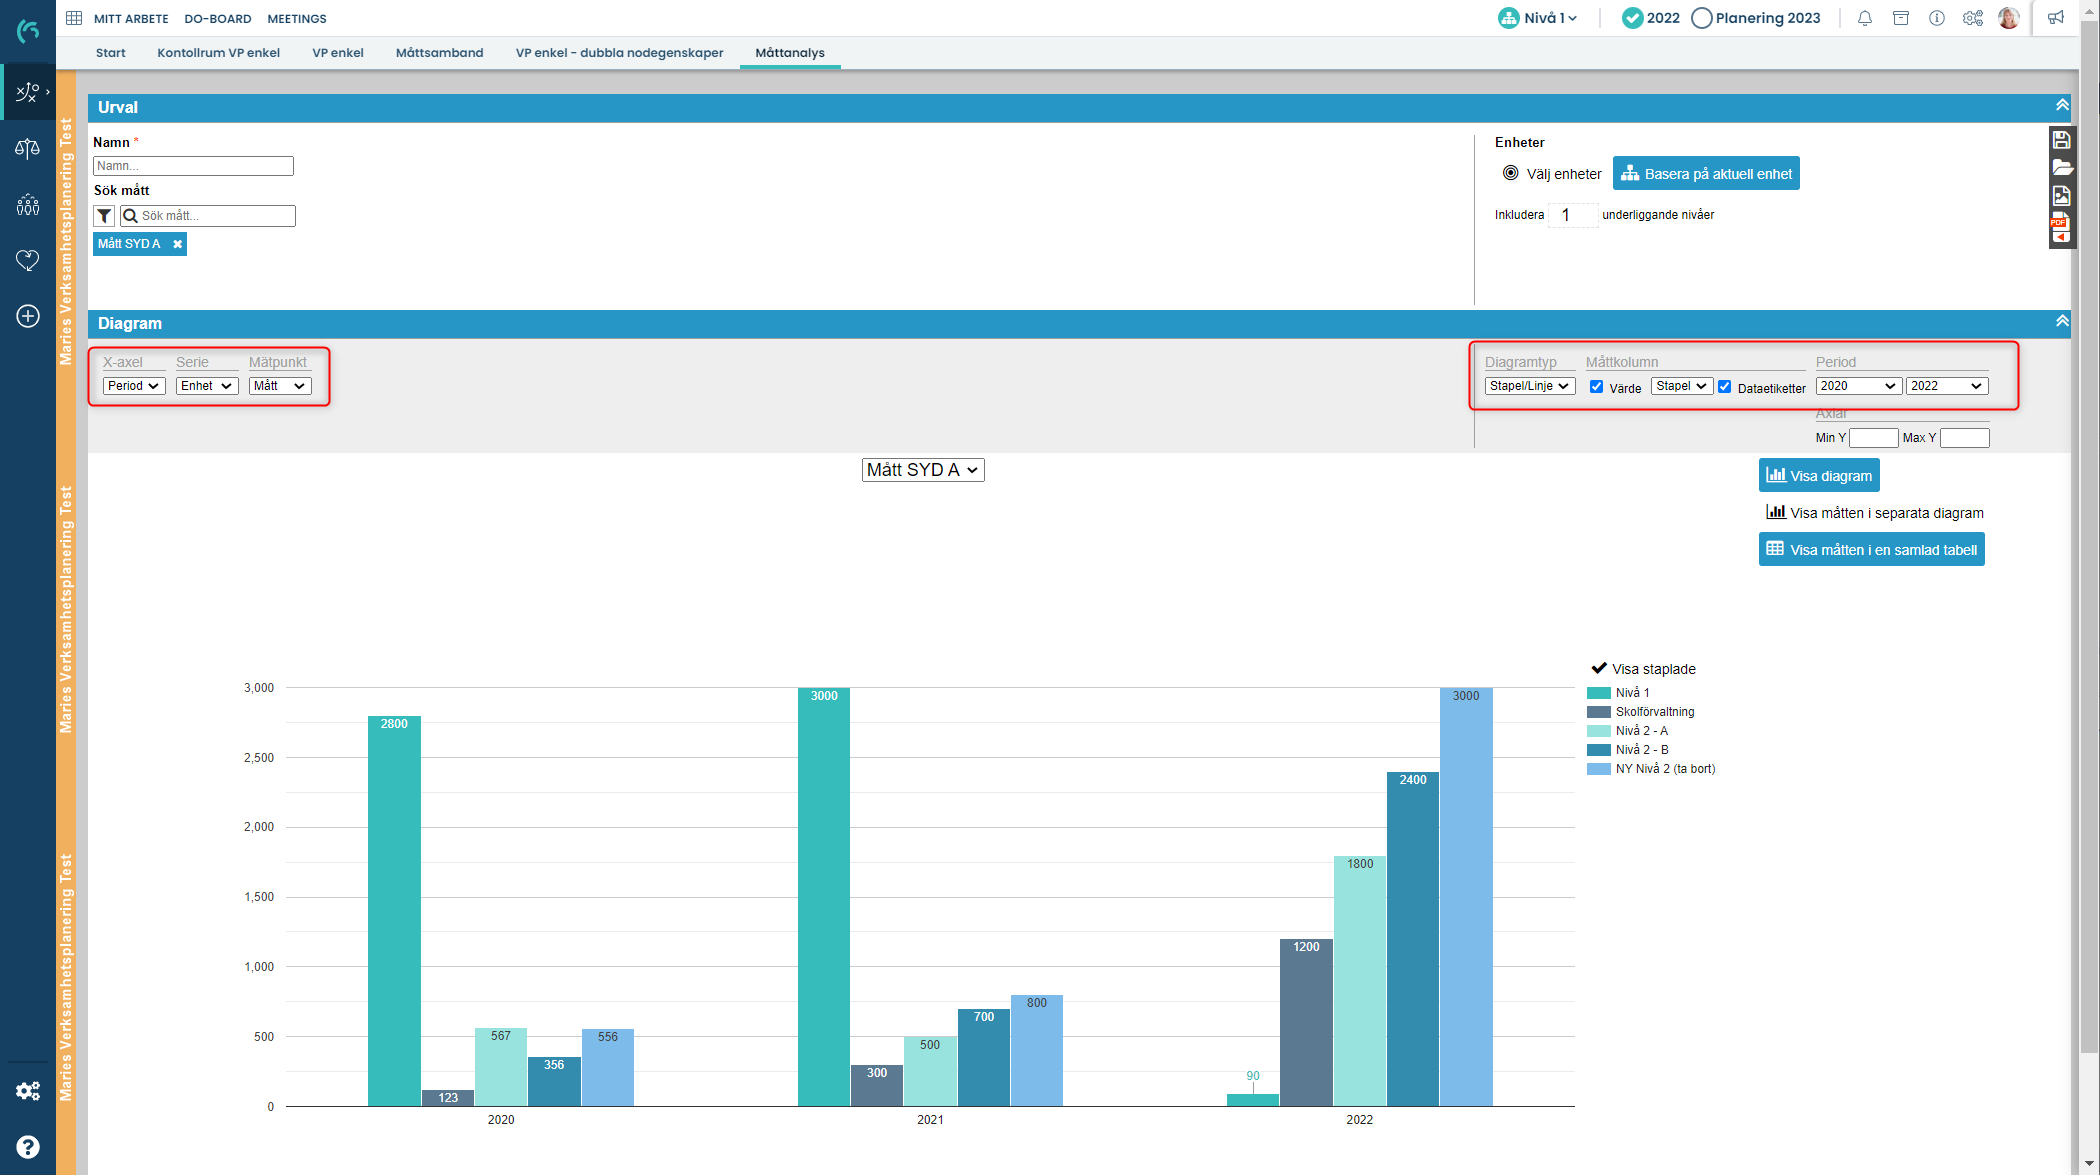Click the Inkludera levels number field

click(1573, 215)
